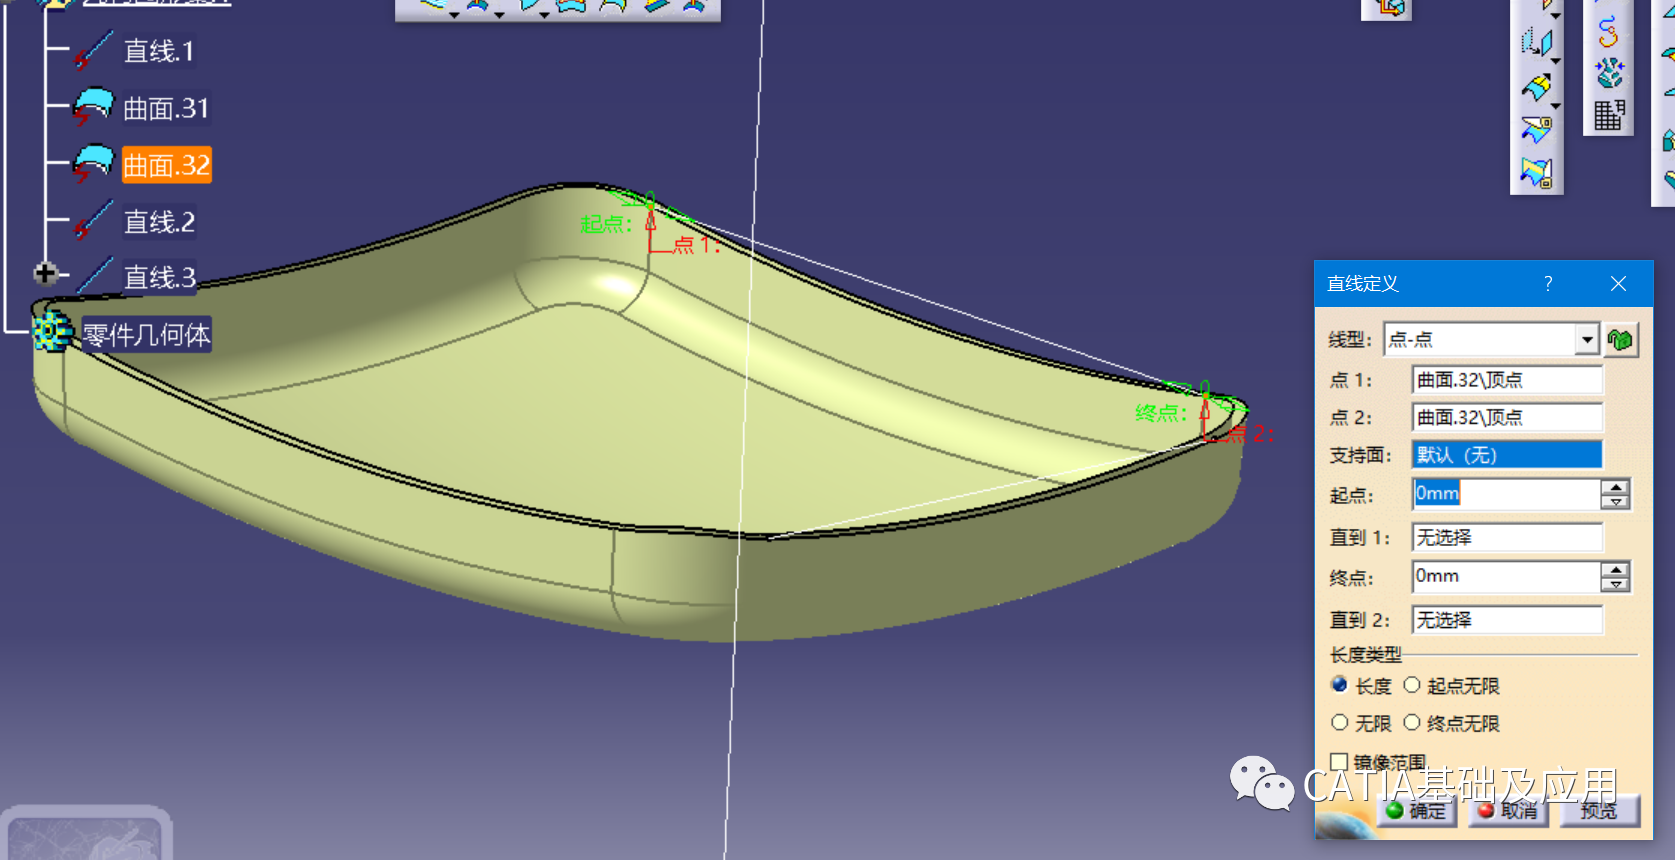Click the 终点 value field
This screenshot has width=1675, height=860.
(1506, 577)
